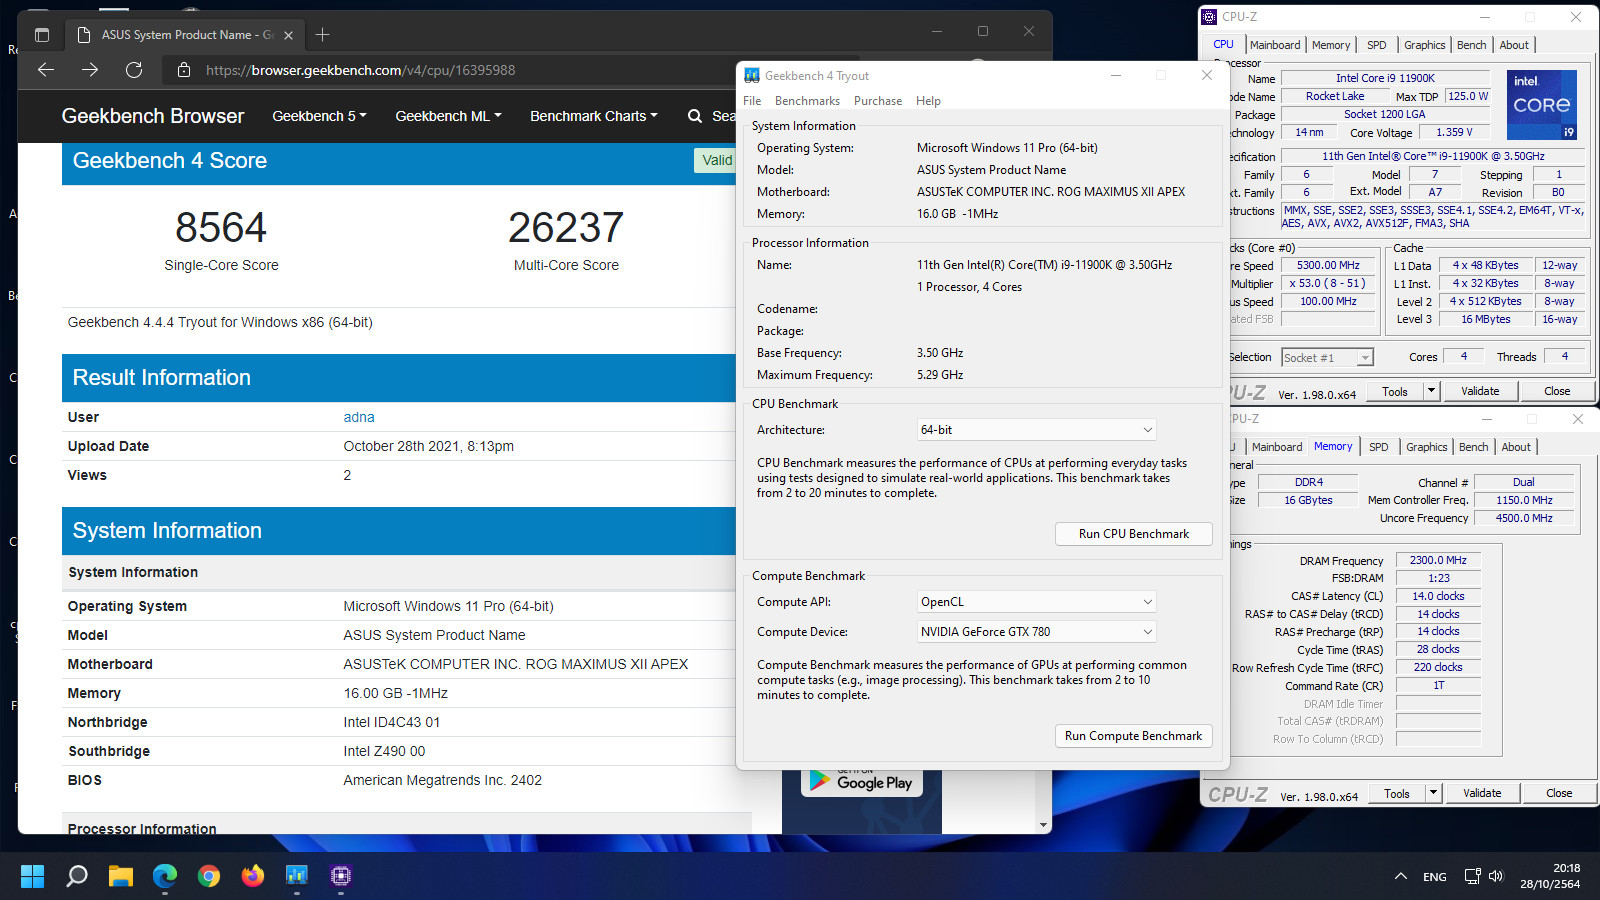Open File Explorer from taskbar
This screenshot has width=1600, height=900.
point(121,876)
